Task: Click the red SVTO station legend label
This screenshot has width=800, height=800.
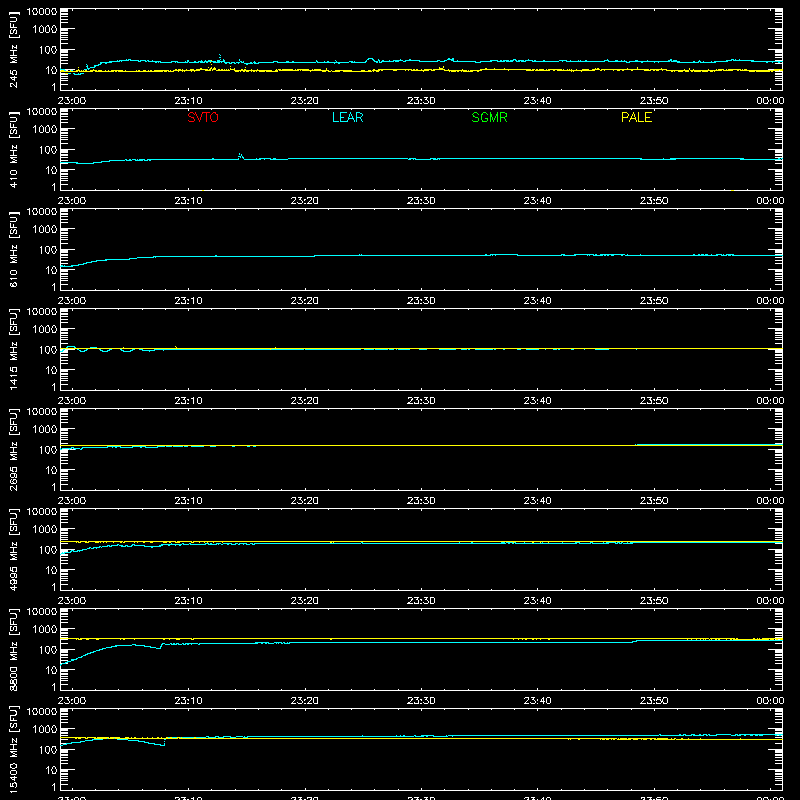Action: (203, 117)
